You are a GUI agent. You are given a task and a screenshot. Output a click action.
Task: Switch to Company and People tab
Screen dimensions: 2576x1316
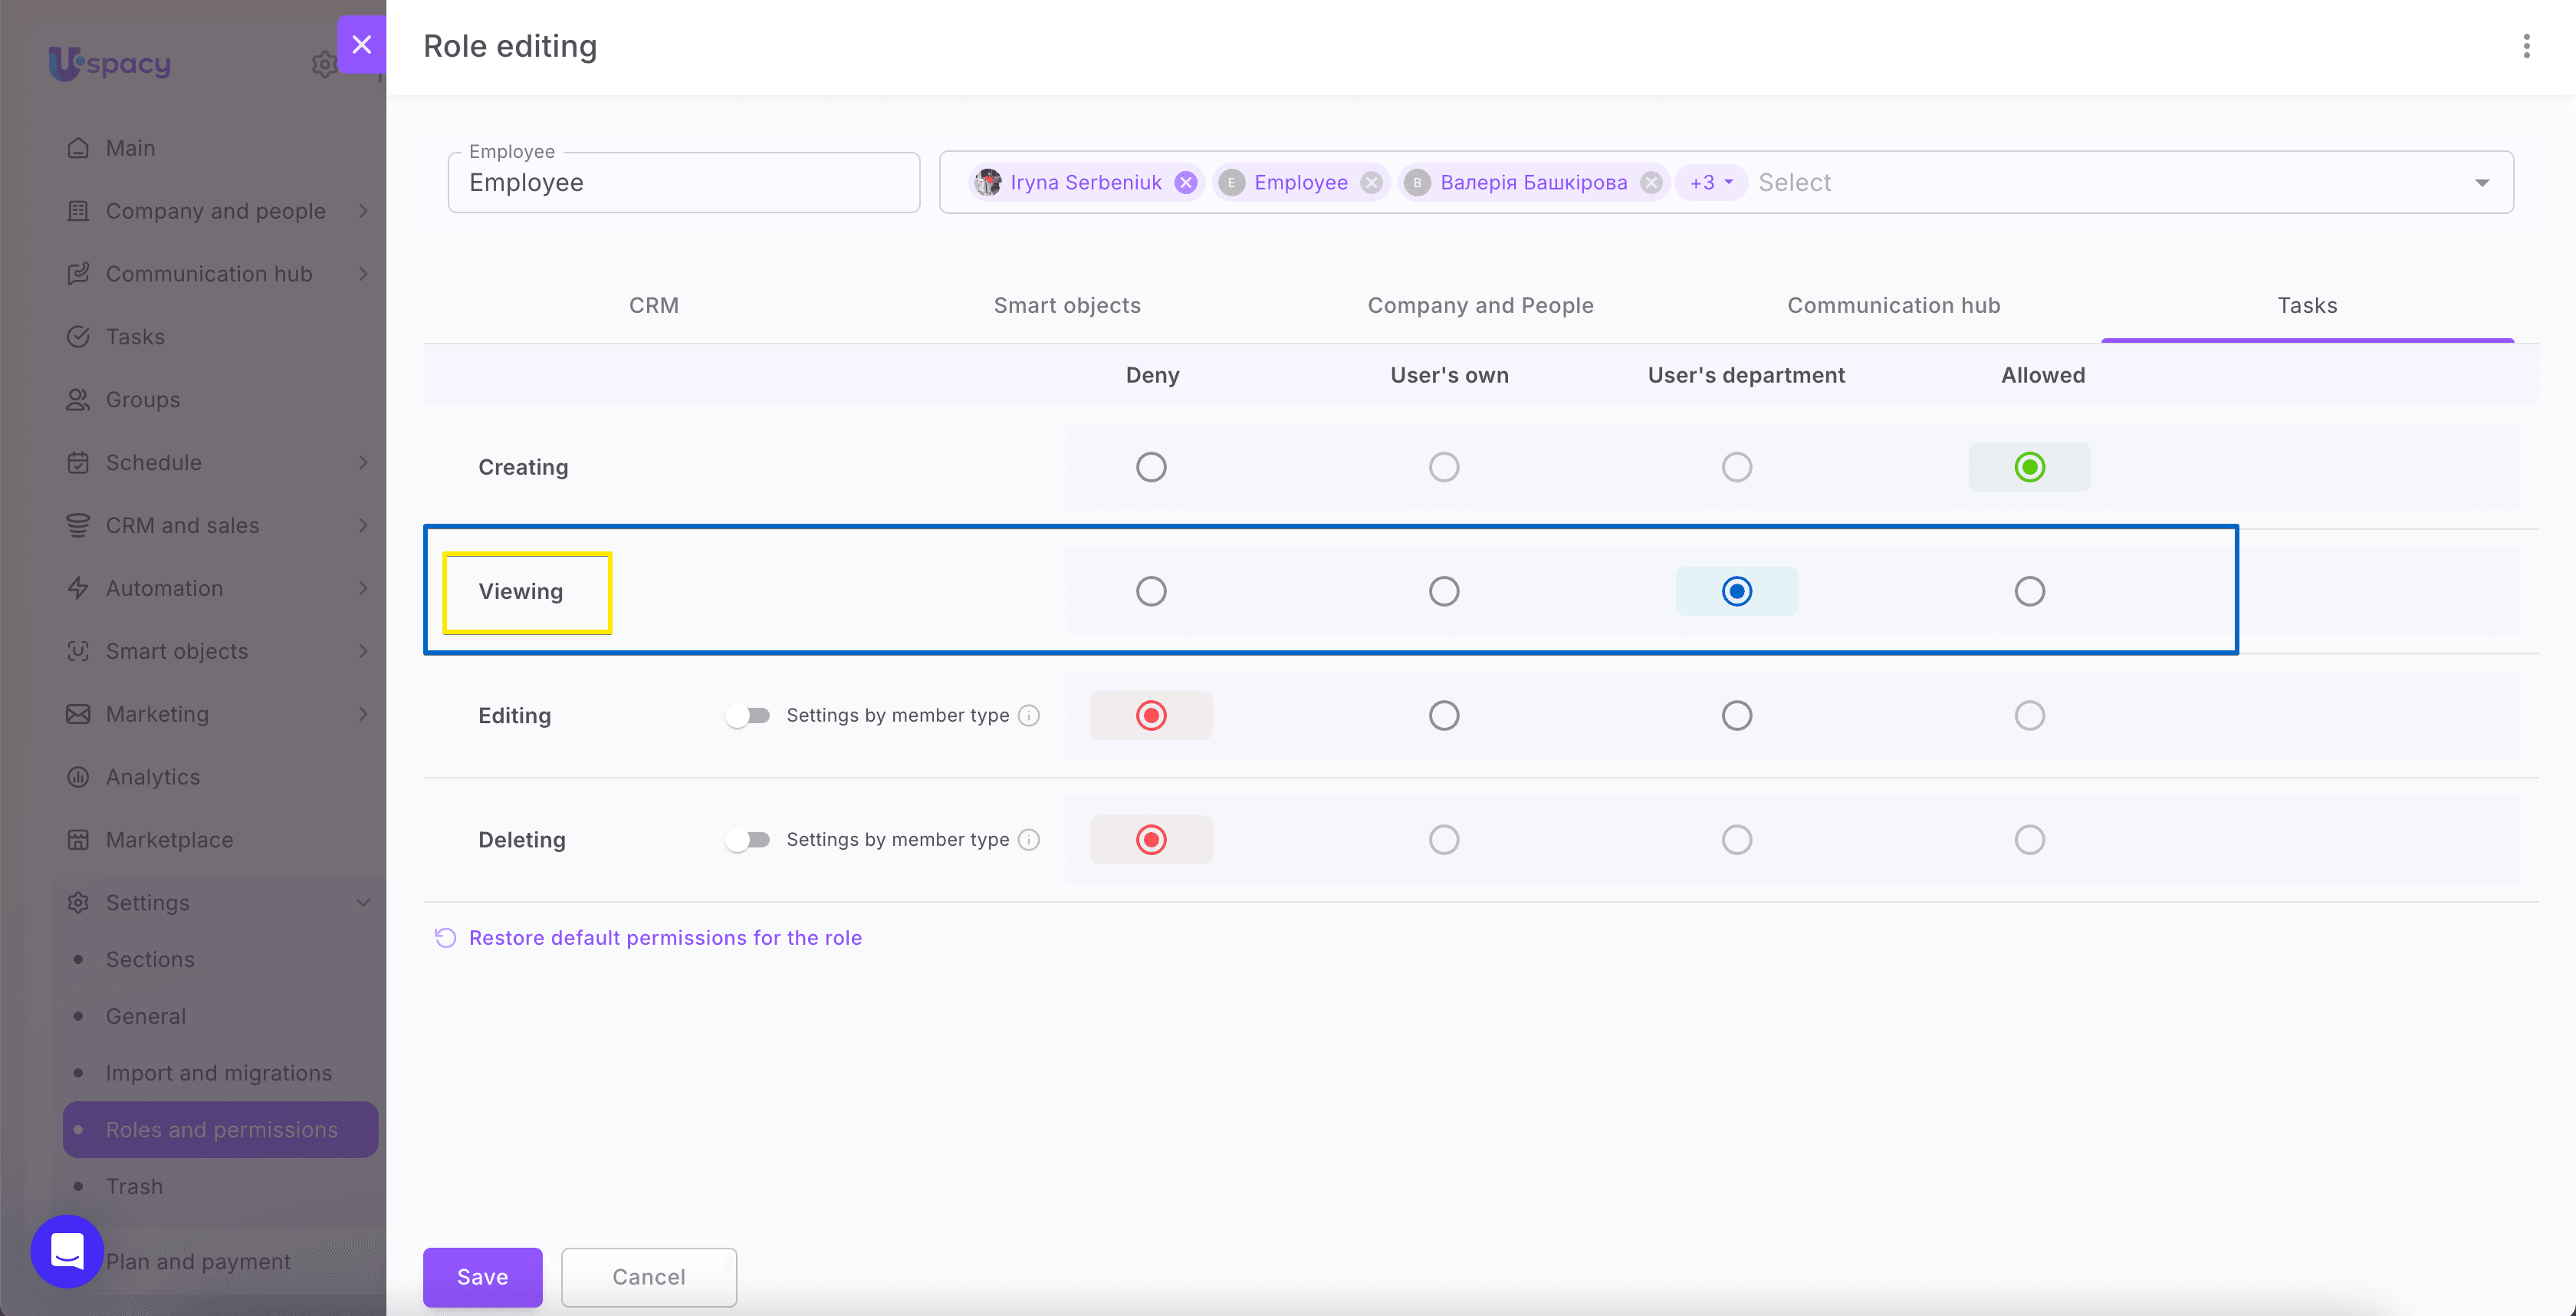[1480, 306]
